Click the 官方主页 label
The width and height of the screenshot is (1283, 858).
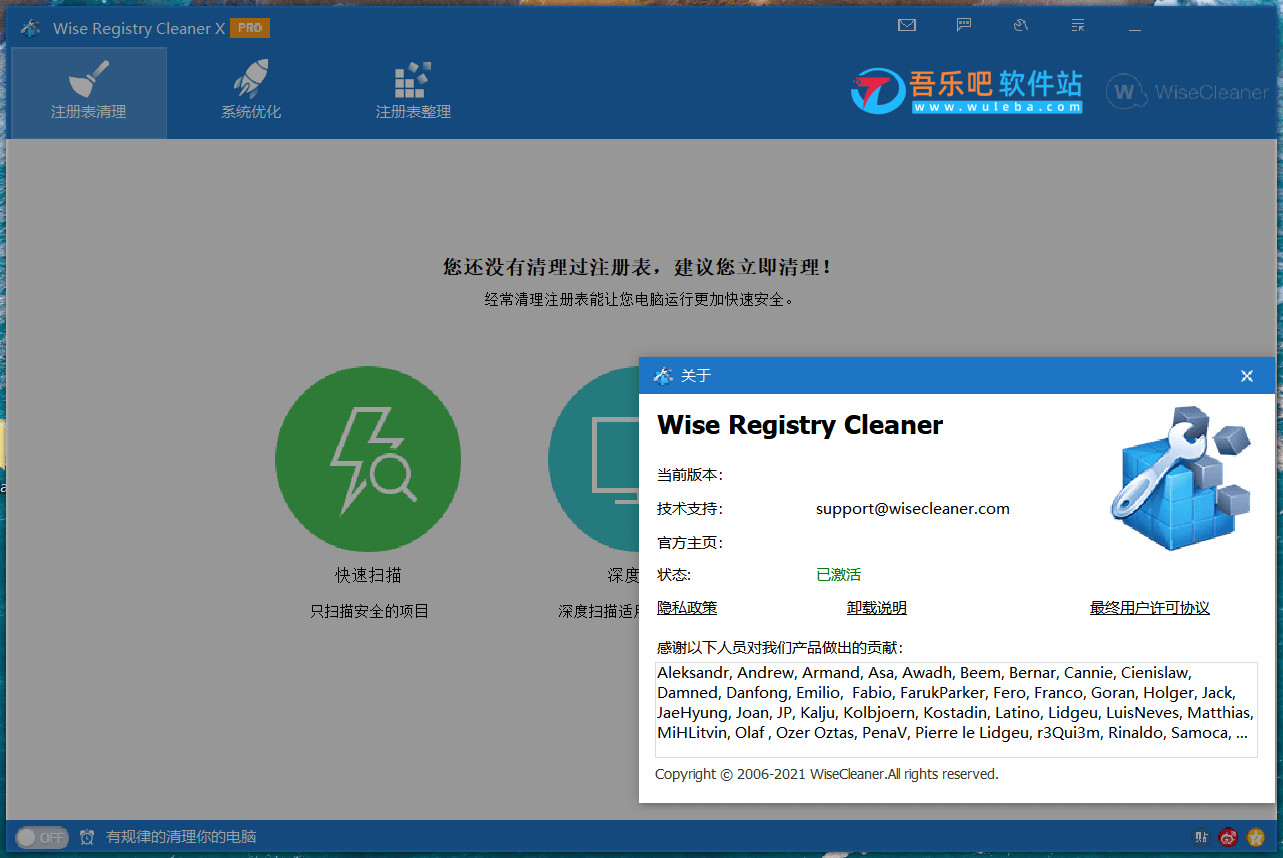click(690, 543)
